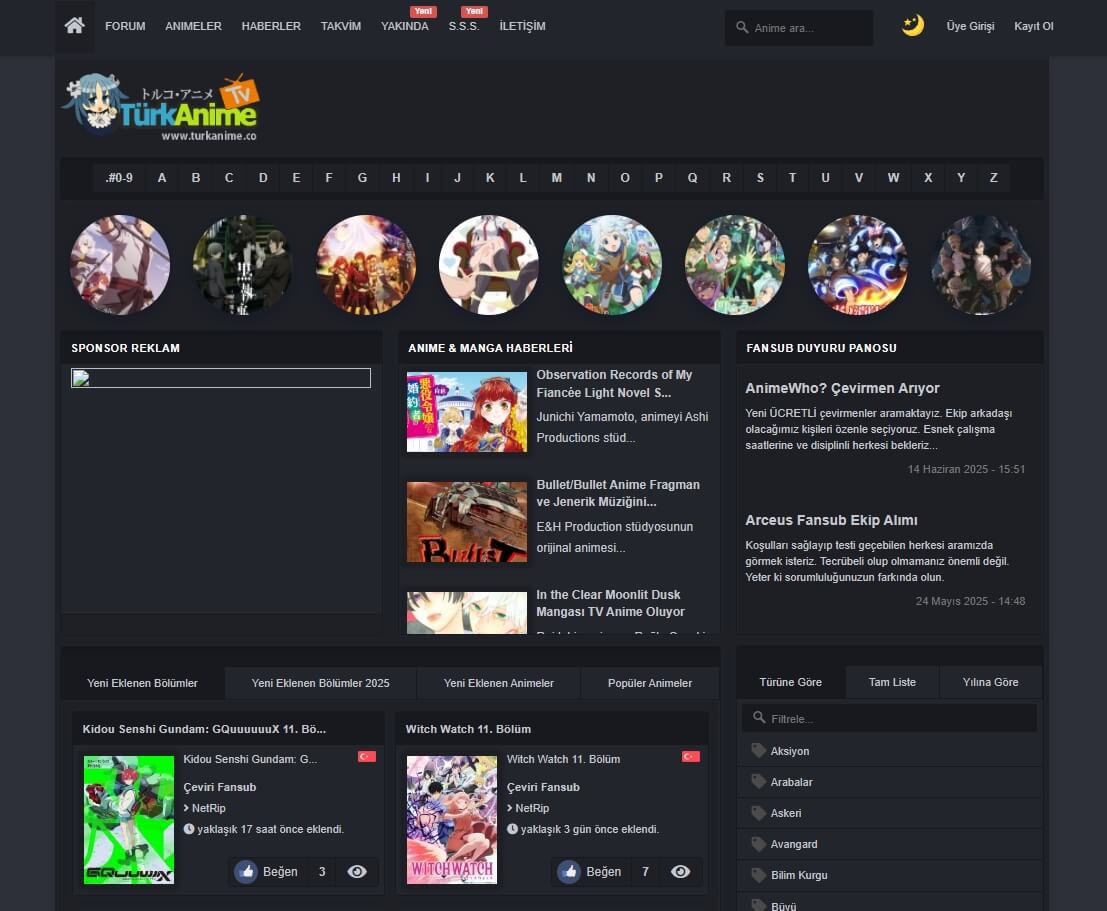Screen dimensions: 1107x911
Task: Open AnimeWho? Çevirmen Arıyor announcement
Action: tap(842, 388)
